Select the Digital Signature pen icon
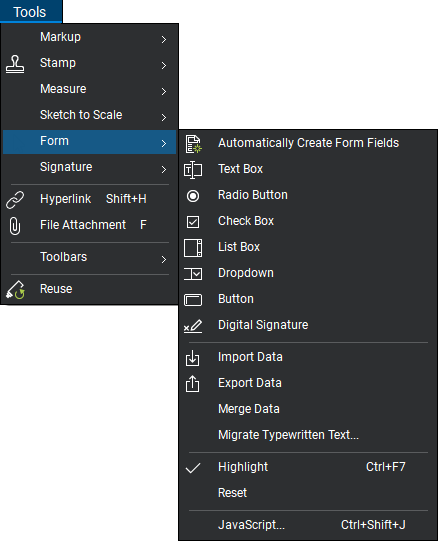 pyautogui.click(x=193, y=326)
